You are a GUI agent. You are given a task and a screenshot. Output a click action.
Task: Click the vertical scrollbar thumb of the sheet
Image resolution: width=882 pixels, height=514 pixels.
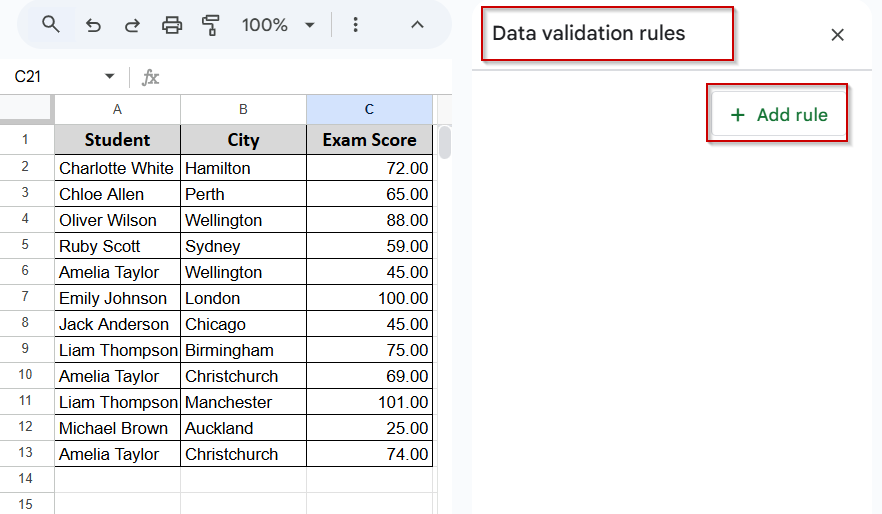click(x=444, y=142)
